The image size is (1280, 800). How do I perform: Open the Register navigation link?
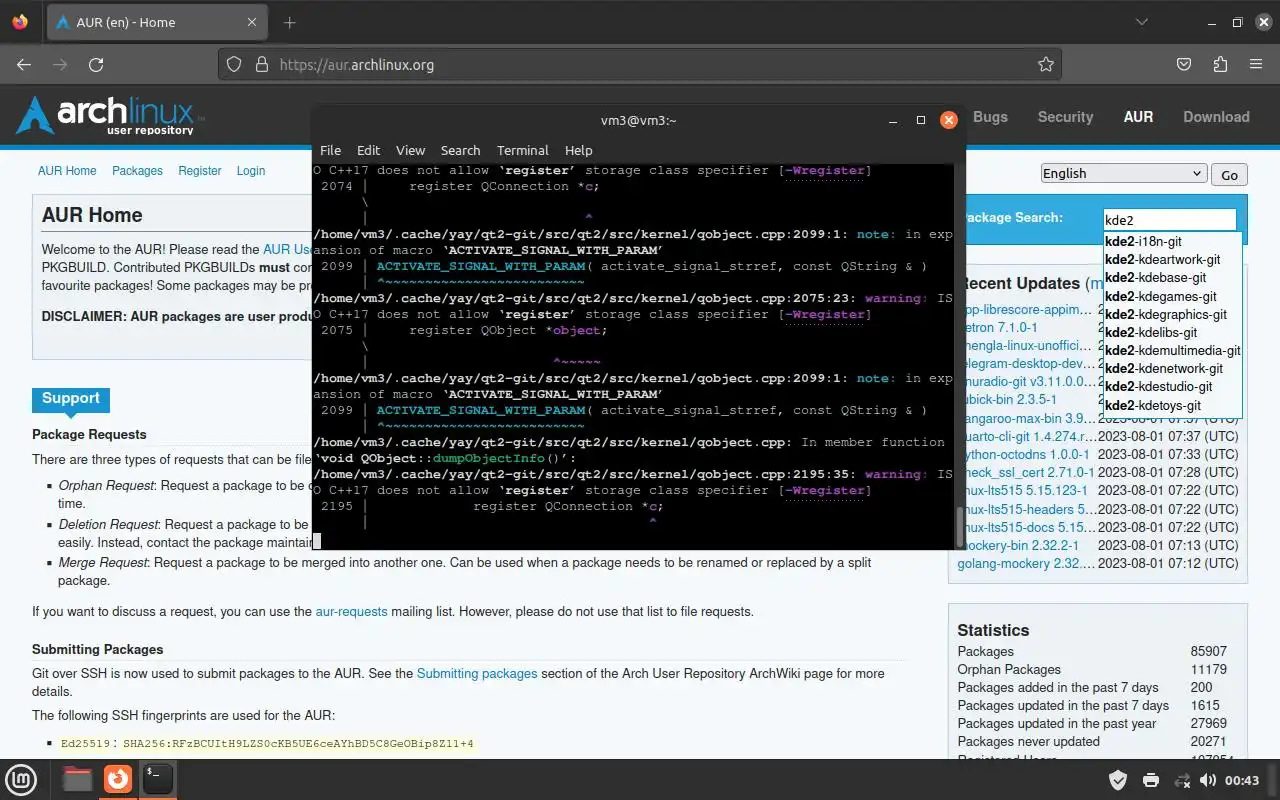click(200, 171)
